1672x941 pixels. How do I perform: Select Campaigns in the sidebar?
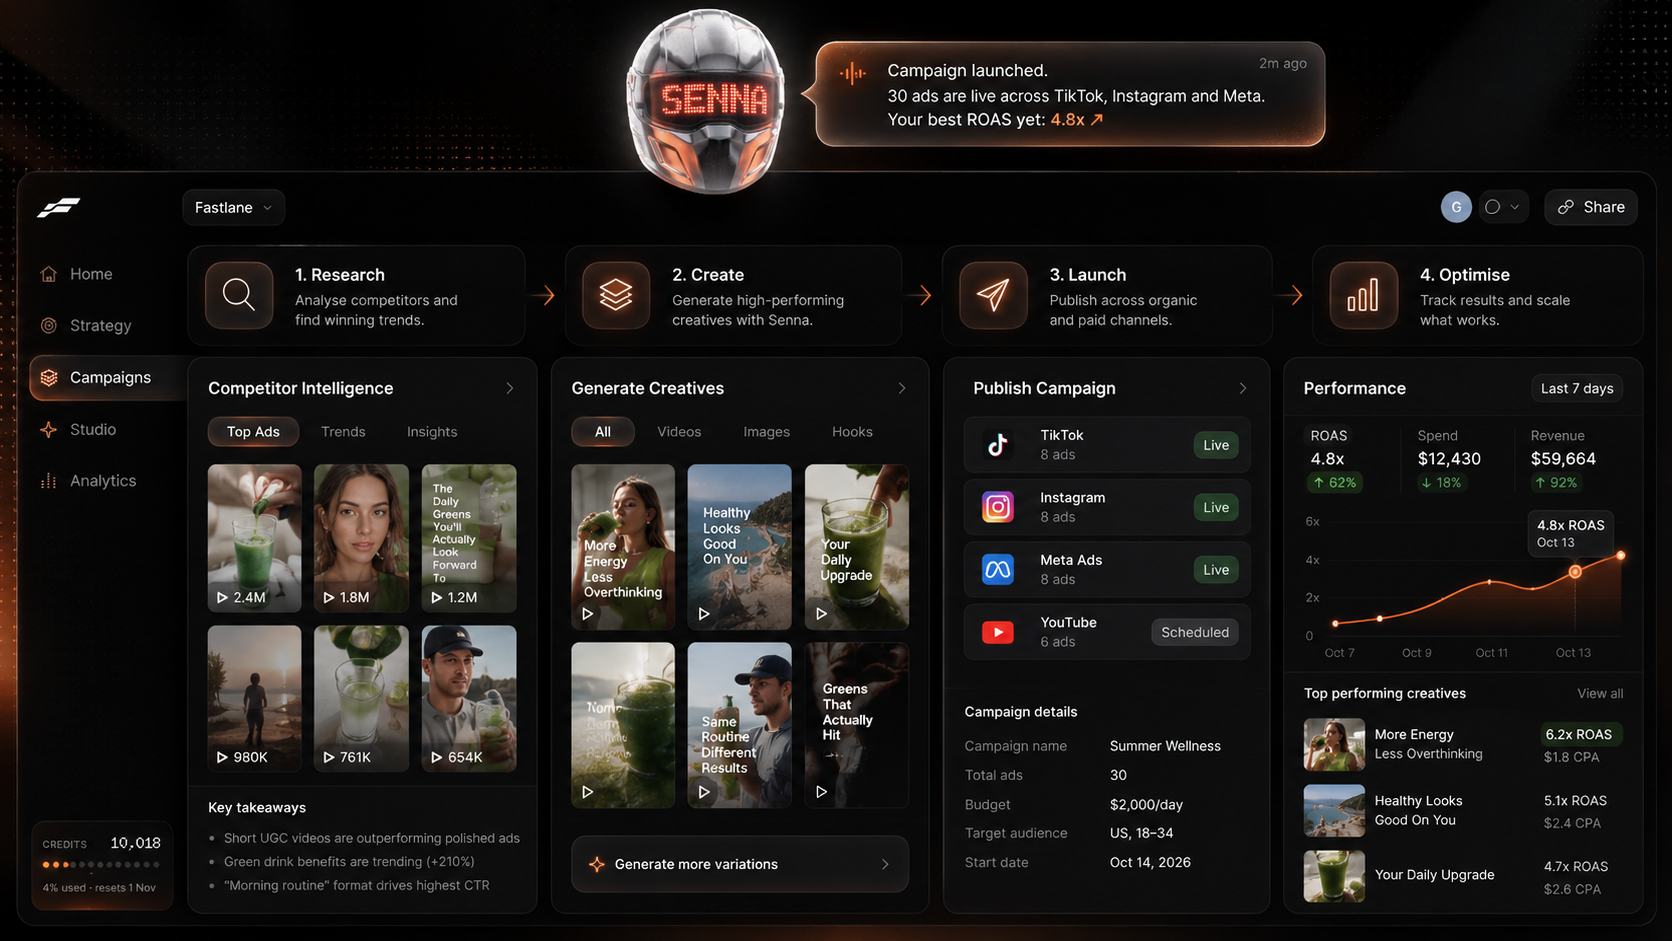(108, 377)
